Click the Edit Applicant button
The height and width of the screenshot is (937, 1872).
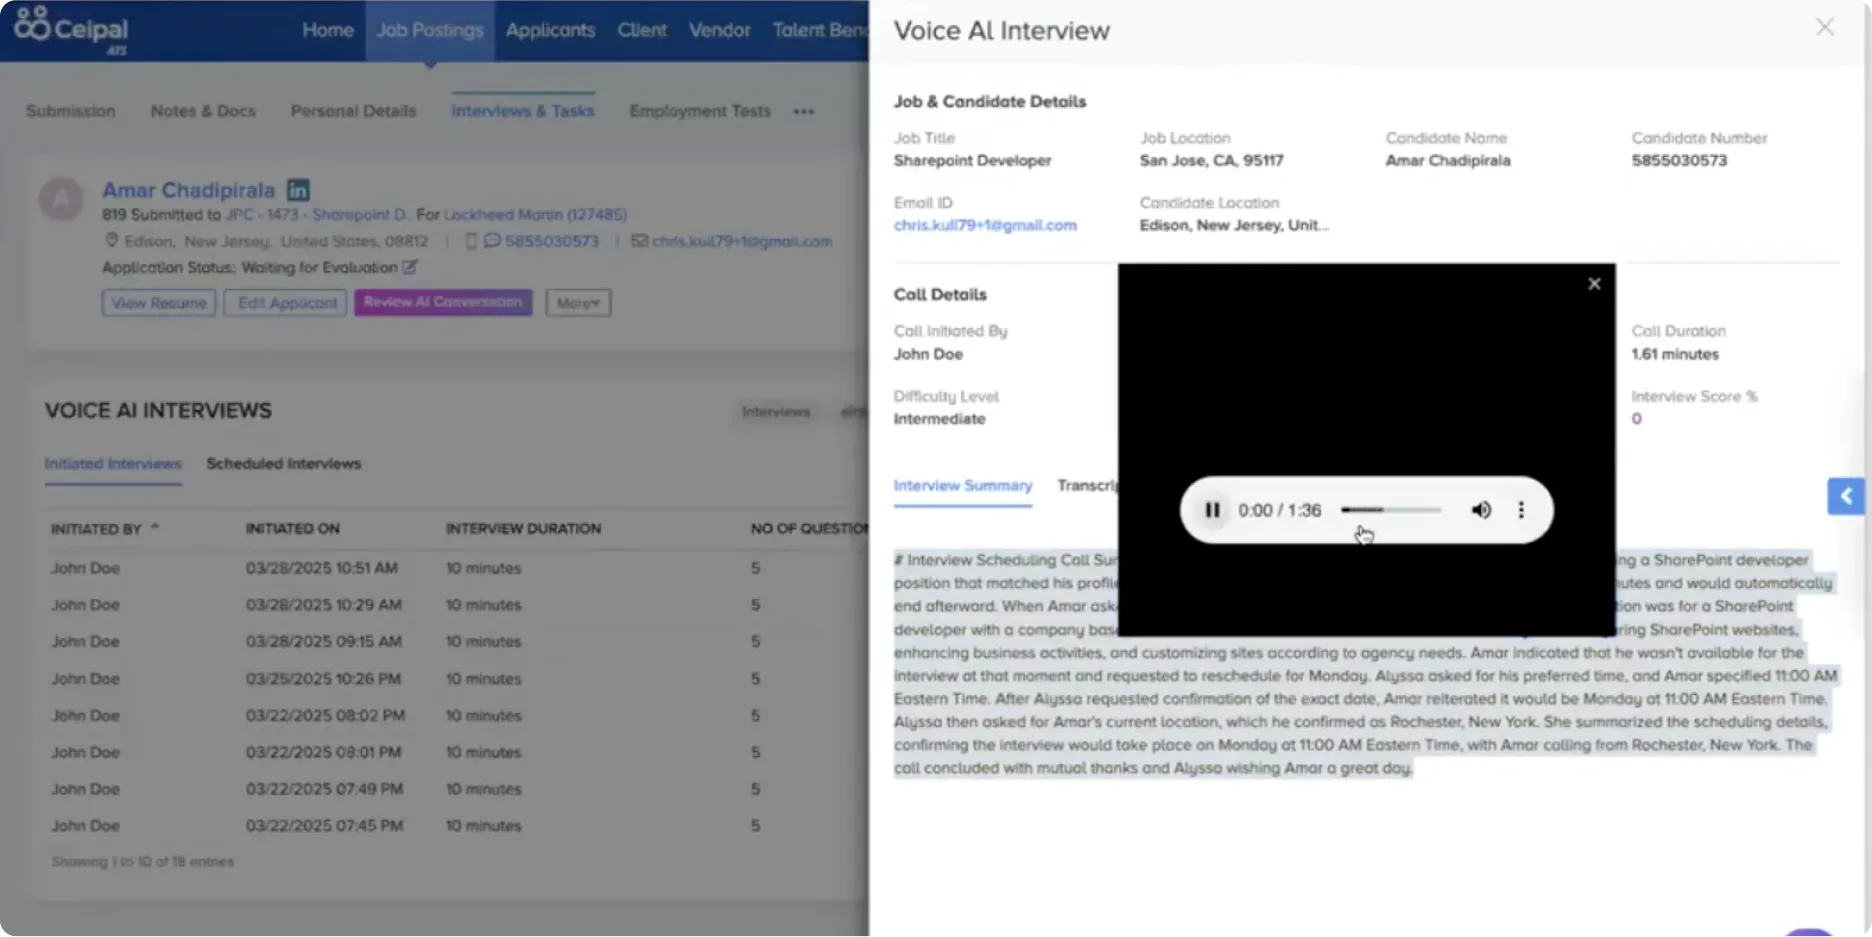(287, 303)
